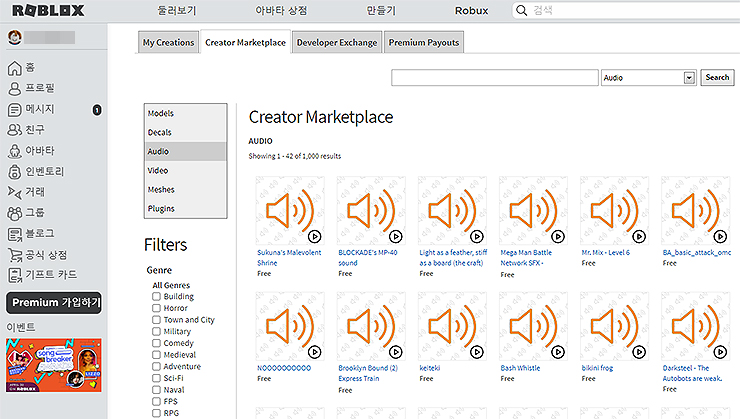Screen dimensions: 740x419
Task: Open the song breaker event banner
Action: pyautogui.click(x=54, y=365)
